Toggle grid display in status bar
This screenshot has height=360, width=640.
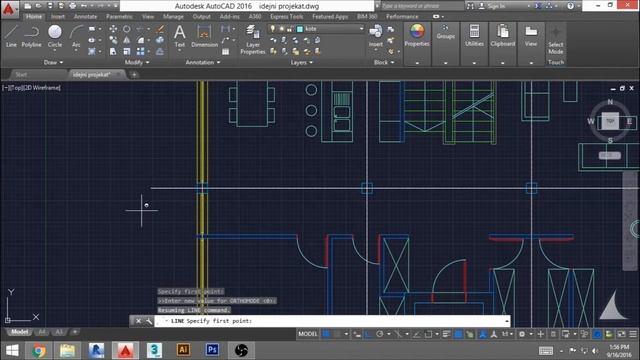click(326, 334)
